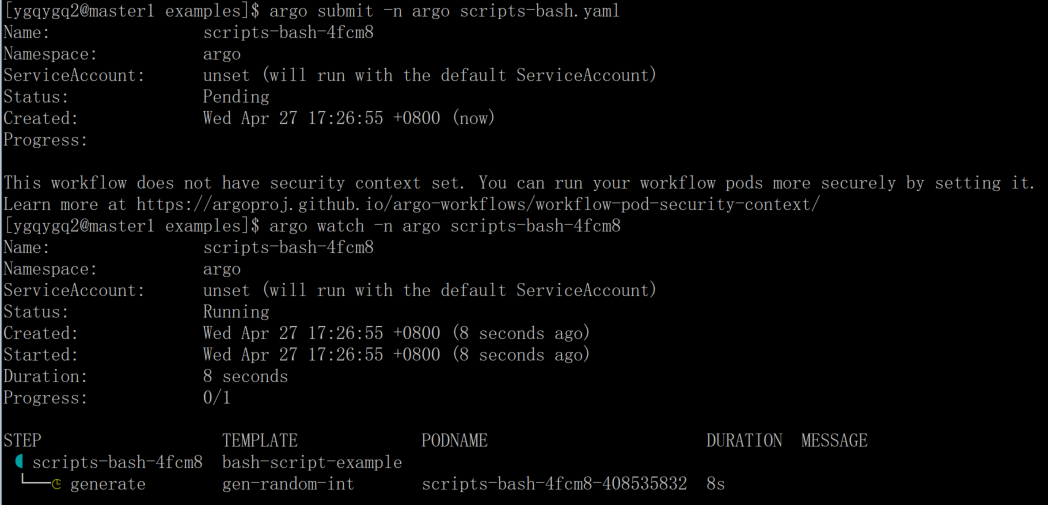Click the MESSAGE column header

[x=834, y=440]
